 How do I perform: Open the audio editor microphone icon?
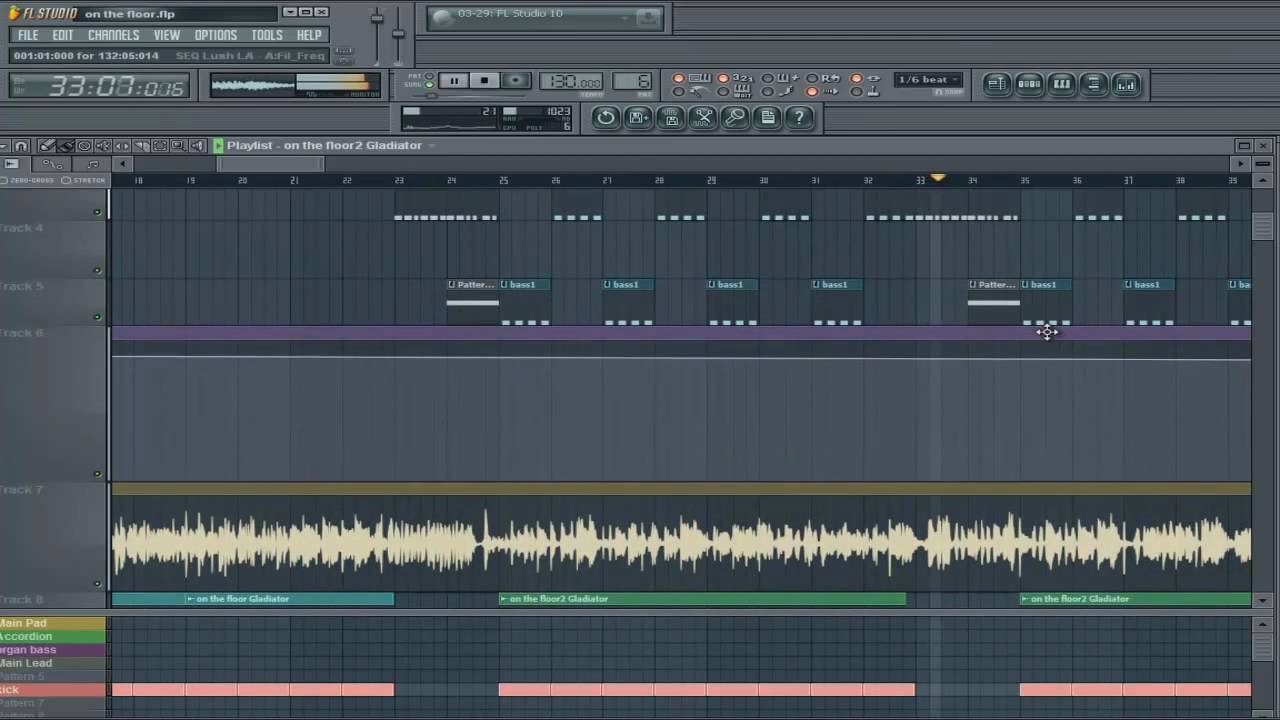pos(736,117)
